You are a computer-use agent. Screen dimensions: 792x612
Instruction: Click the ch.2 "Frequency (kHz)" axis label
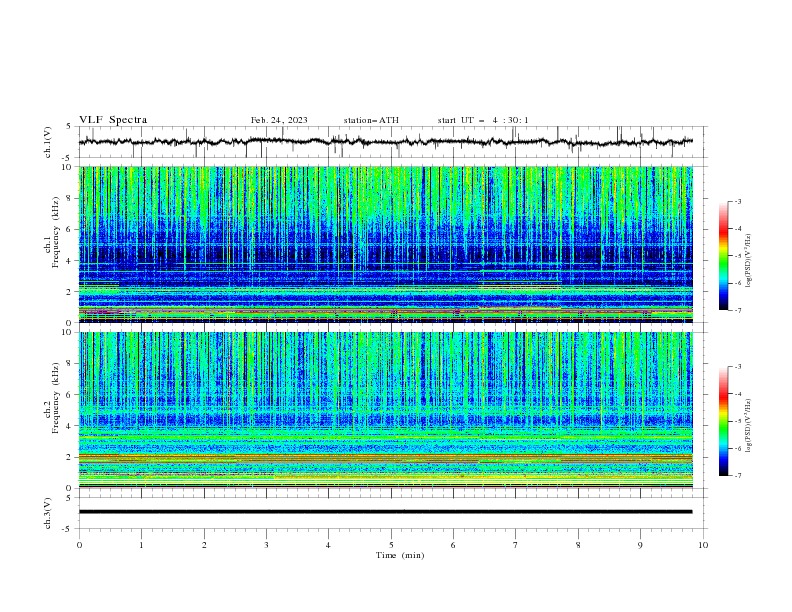(x=56, y=398)
